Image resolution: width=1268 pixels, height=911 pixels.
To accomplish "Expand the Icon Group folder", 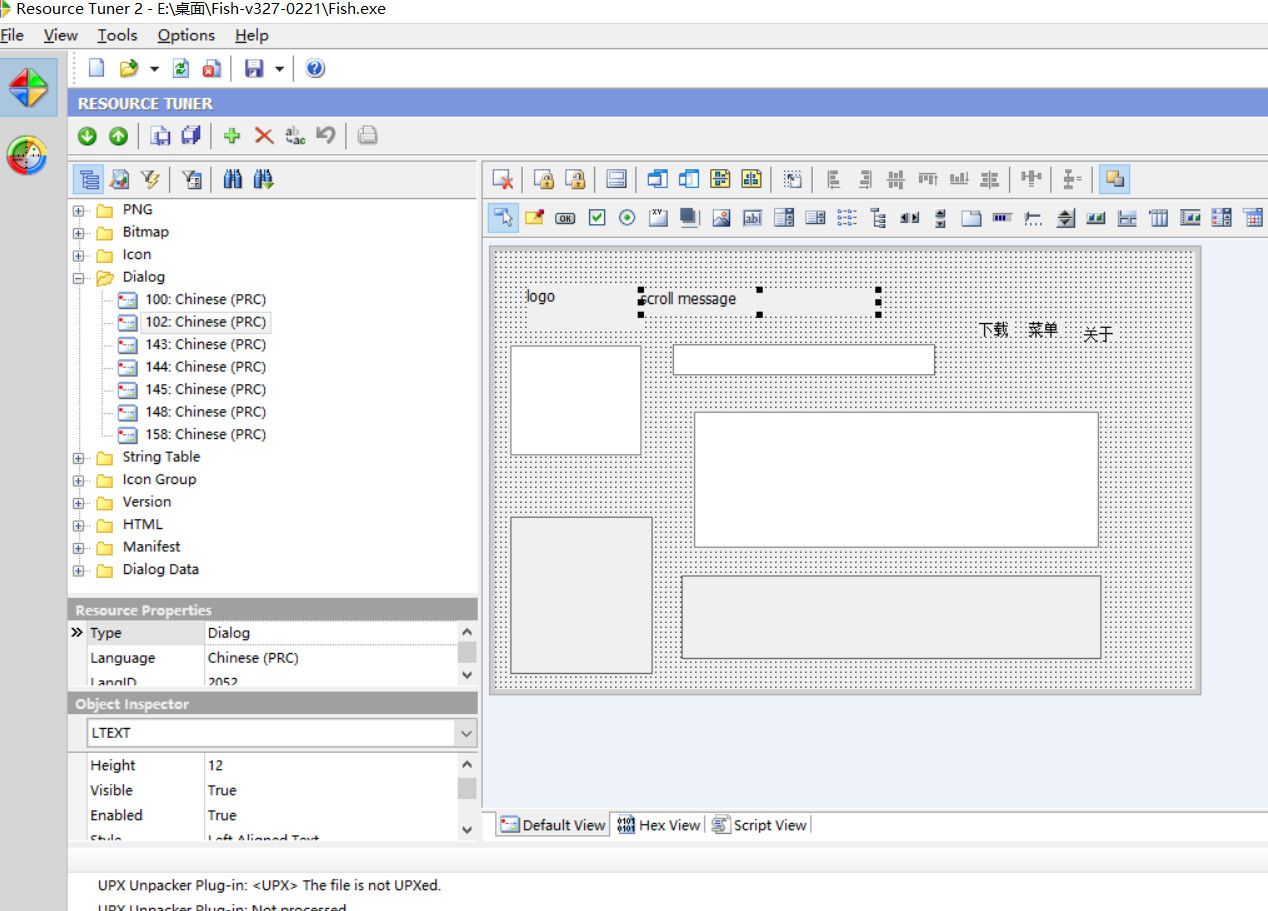I will 79,480.
